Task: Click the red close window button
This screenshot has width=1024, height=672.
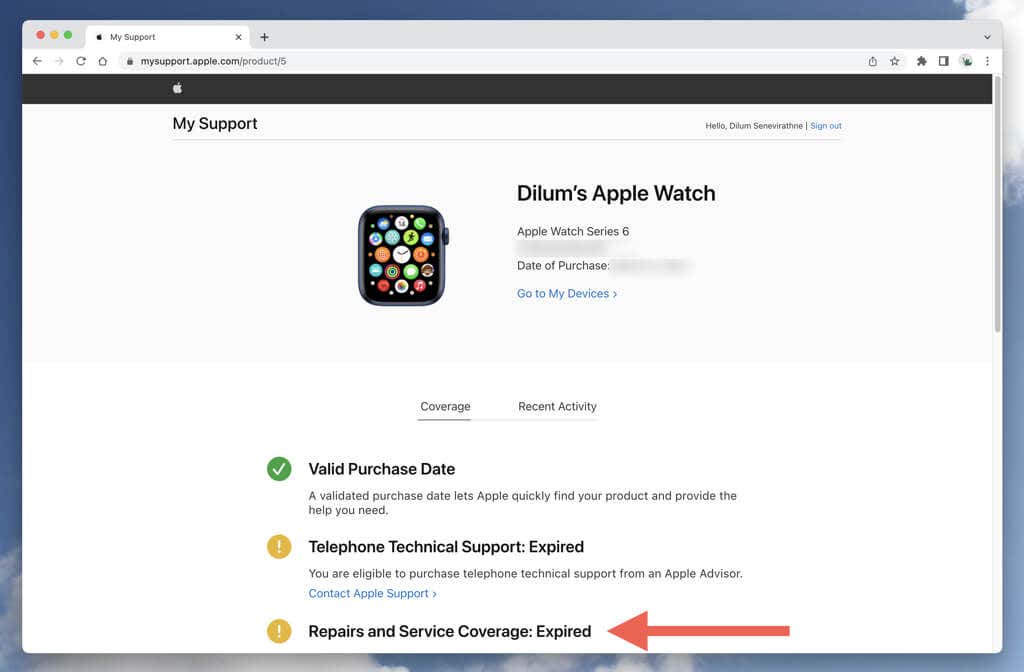Action: (x=40, y=35)
